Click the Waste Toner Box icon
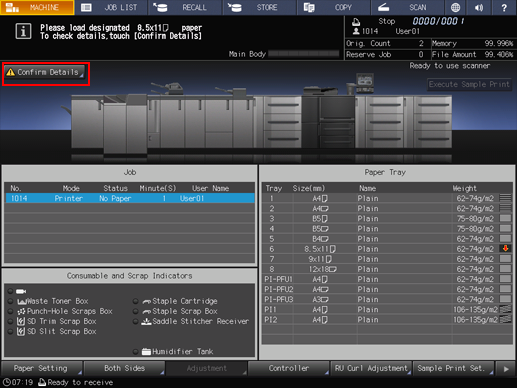The height and width of the screenshot is (388, 517). pyautogui.click(x=22, y=301)
